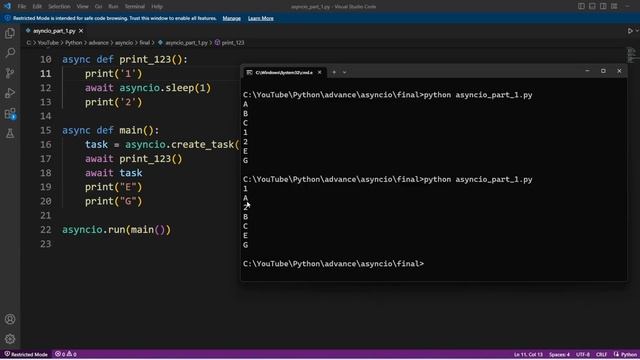Click the final breadcrumb folder
Image resolution: width=640 pixels, height=360 pixels.
pos(144,42)
